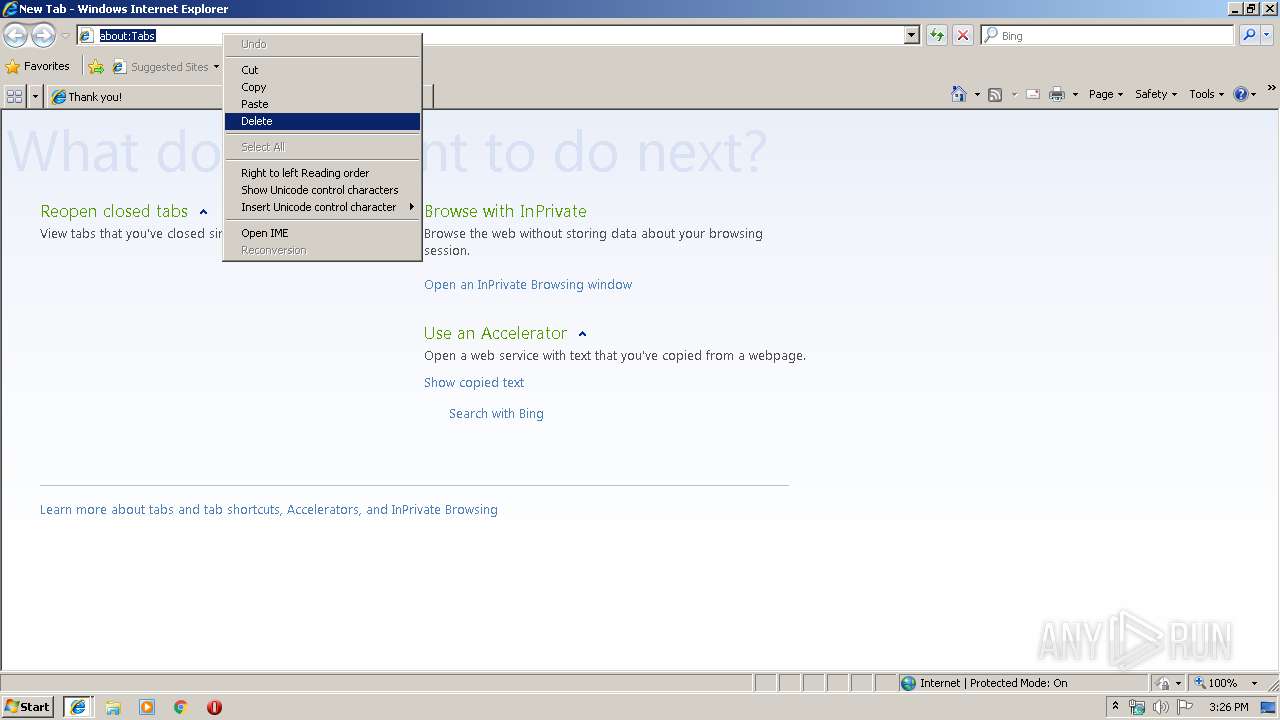Expand the Suggested Sites dropdown
Viewport: 1280px width, 720px height.
[x=216, y=67]
